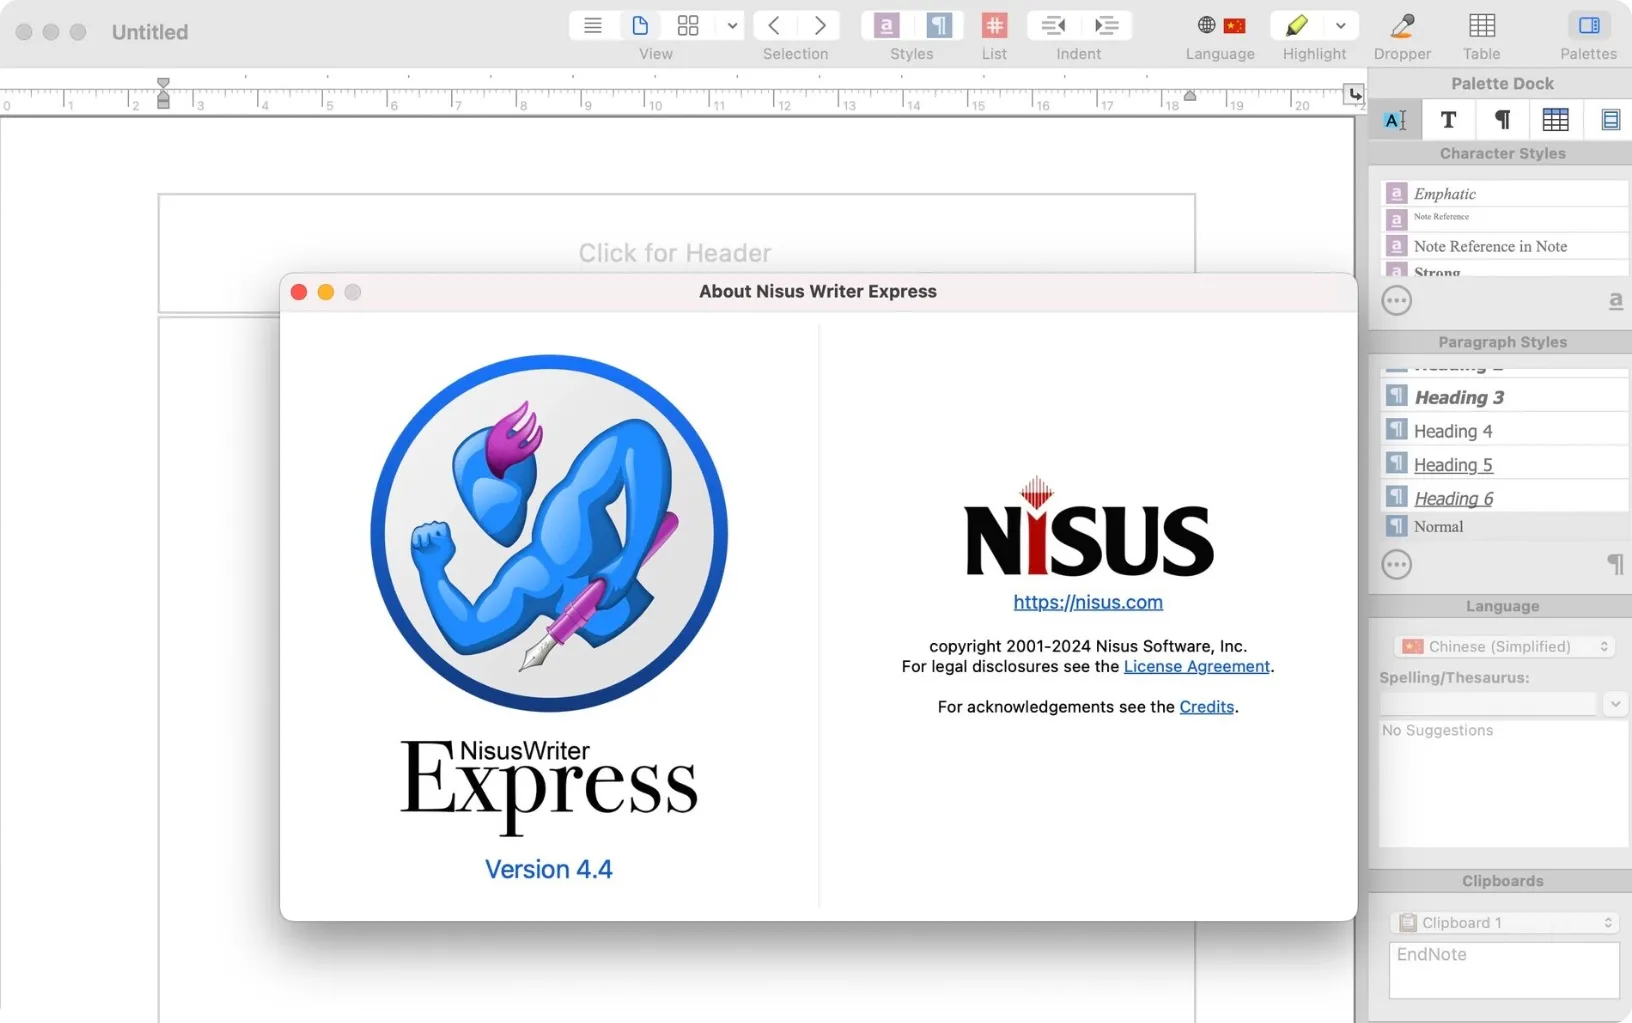
Task: Click the Table toolbar icon
Action: 1482,25
